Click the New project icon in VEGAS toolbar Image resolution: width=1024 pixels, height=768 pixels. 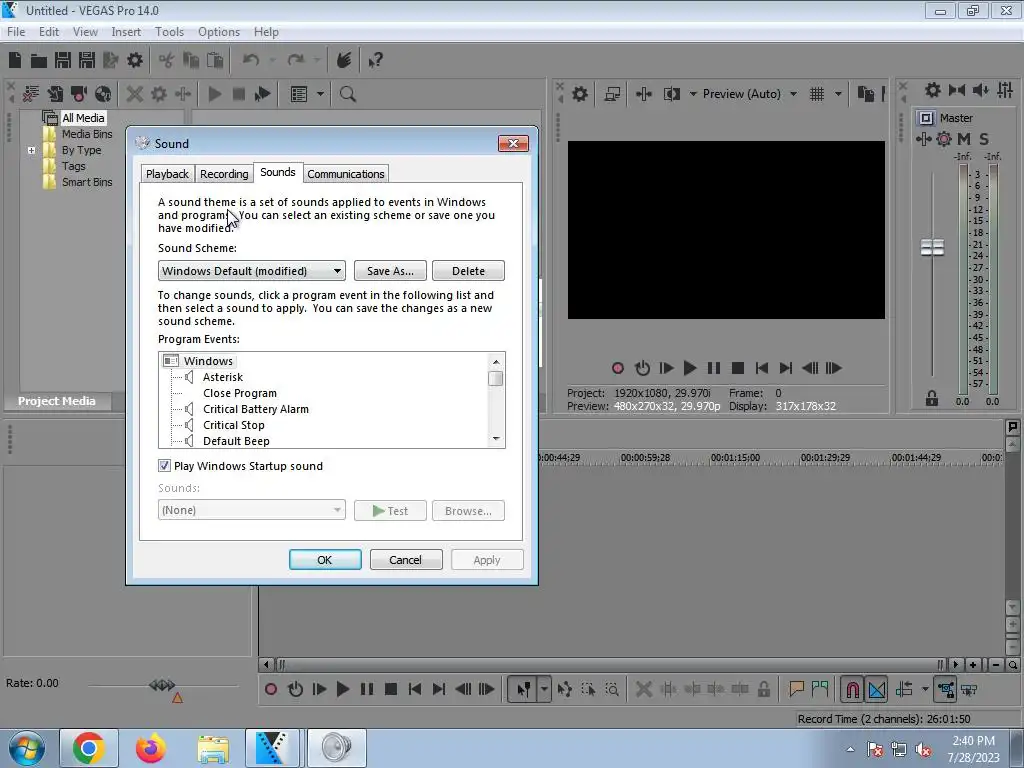pos(15,61)
